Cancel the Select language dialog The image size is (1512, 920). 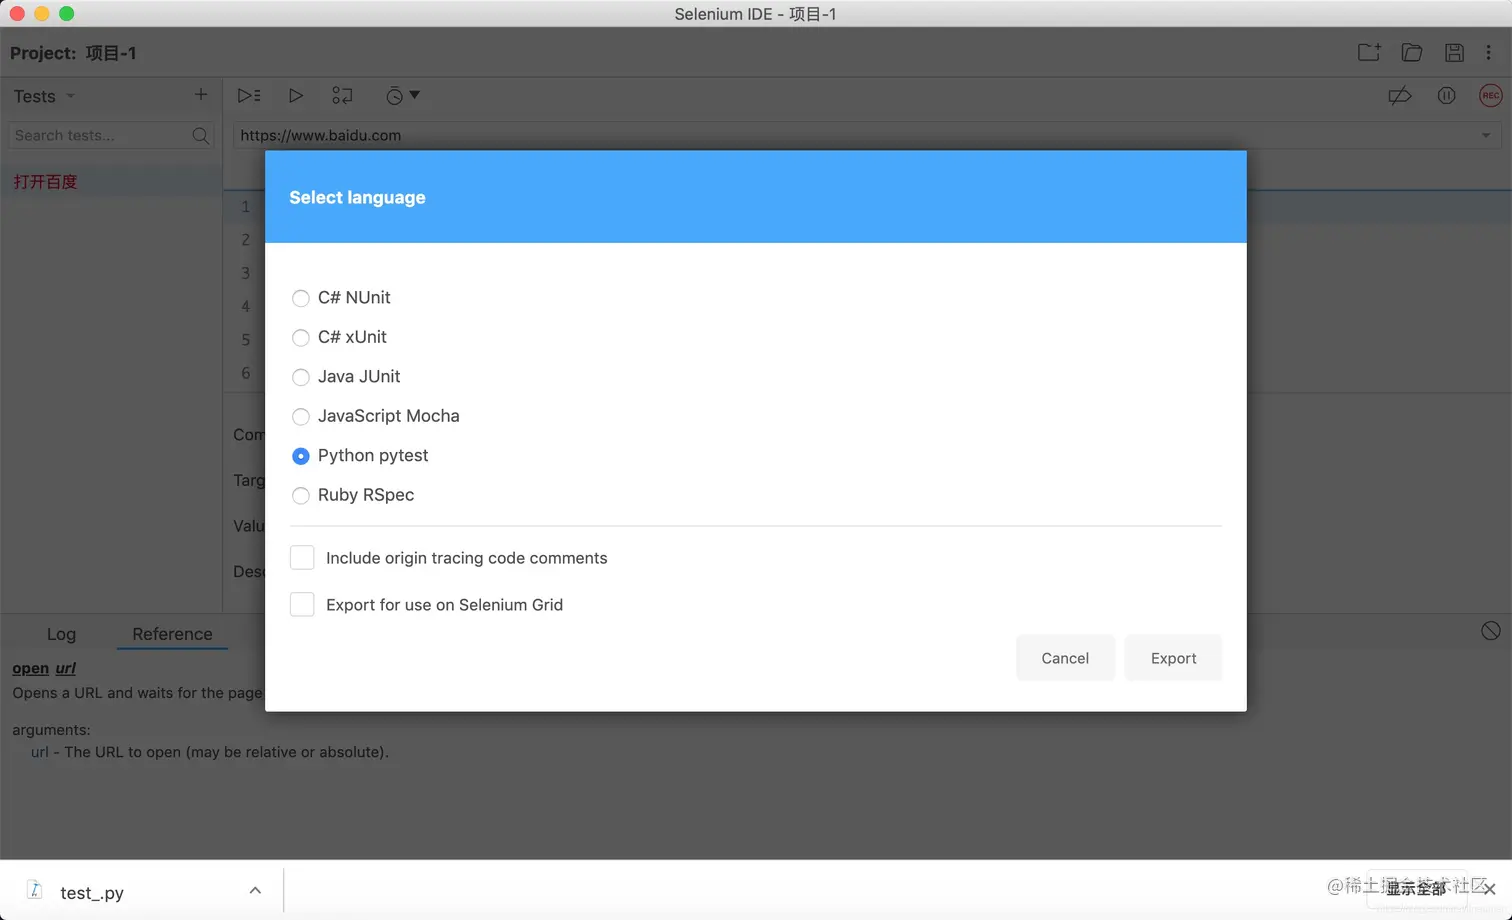(x=1065, y=658)
